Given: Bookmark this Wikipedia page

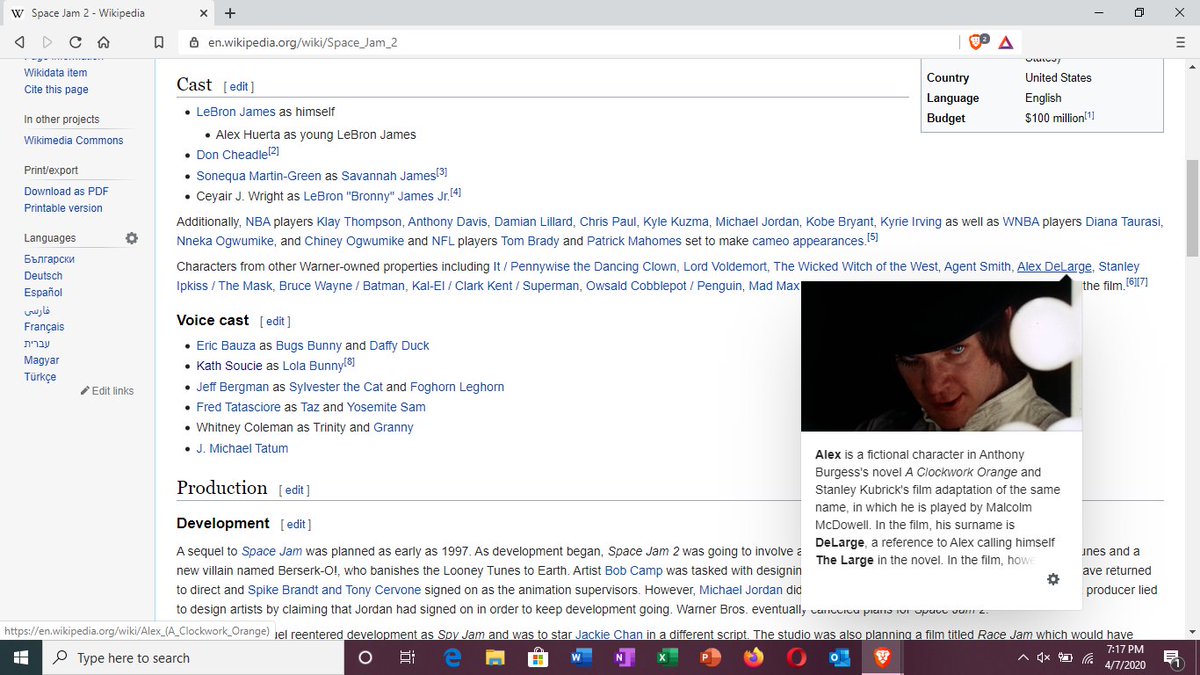Looking at the screenshot, I should [158, 43].
